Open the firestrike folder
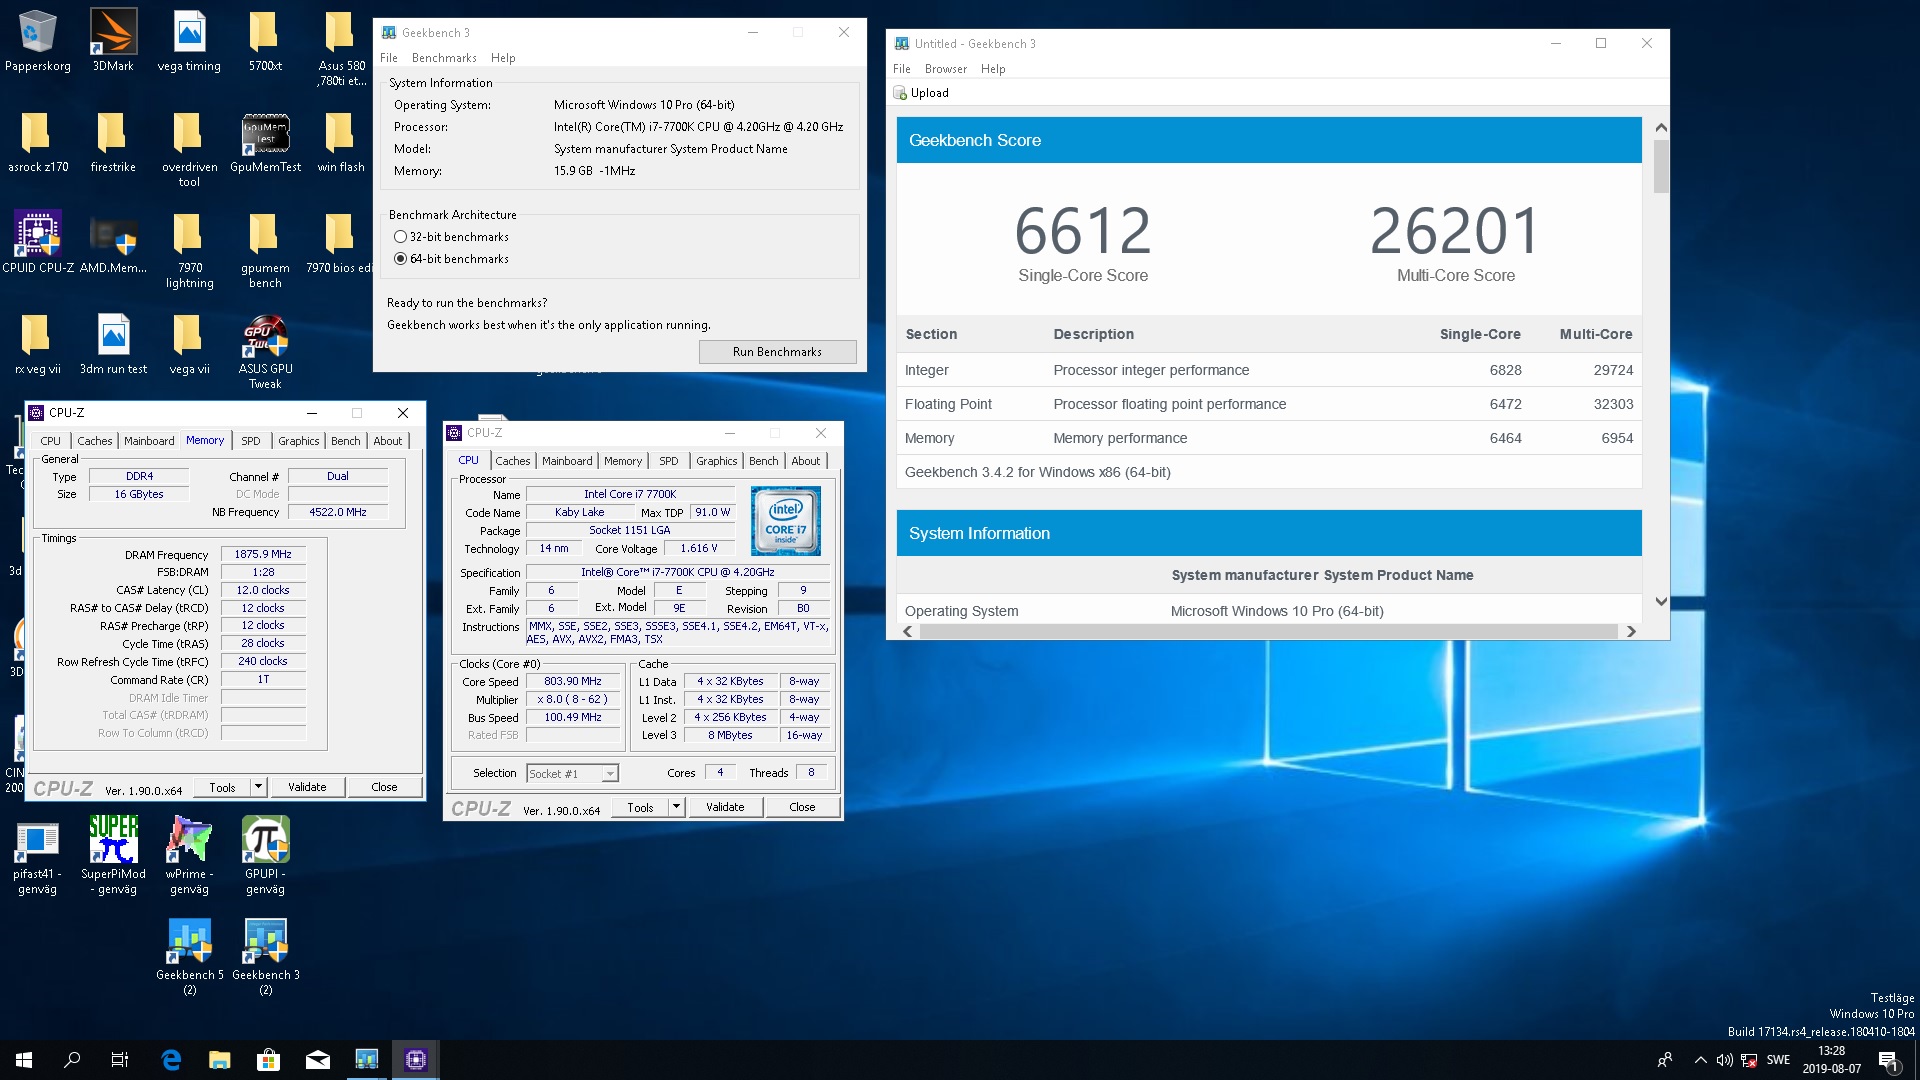 click(x=113, y=142)
